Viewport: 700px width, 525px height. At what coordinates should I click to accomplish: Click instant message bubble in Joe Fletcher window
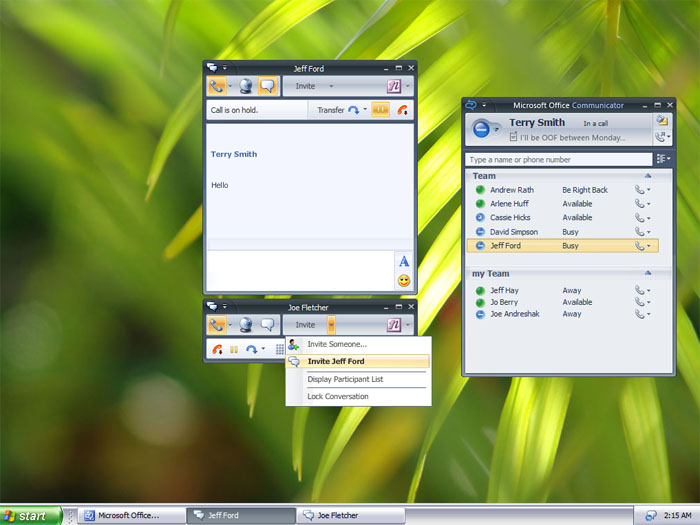267,325
